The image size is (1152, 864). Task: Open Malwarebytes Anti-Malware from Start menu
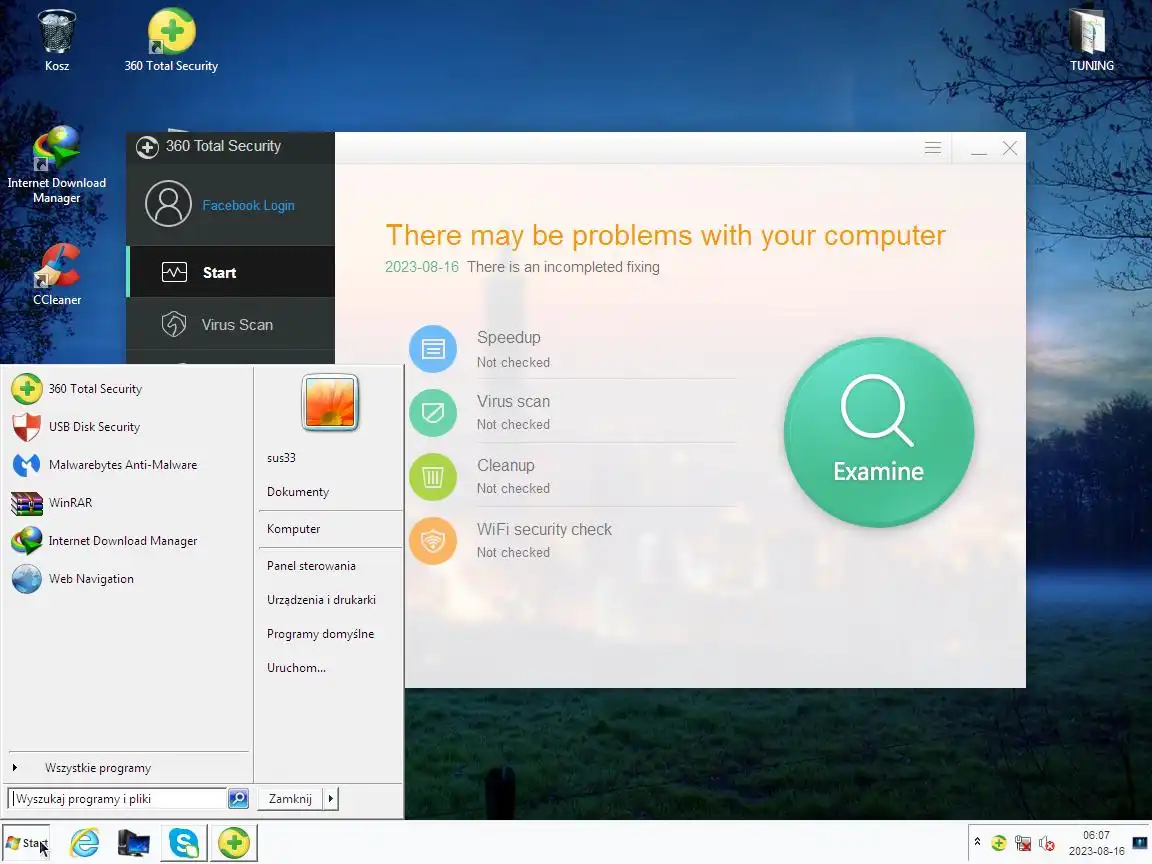pos(128,465)
